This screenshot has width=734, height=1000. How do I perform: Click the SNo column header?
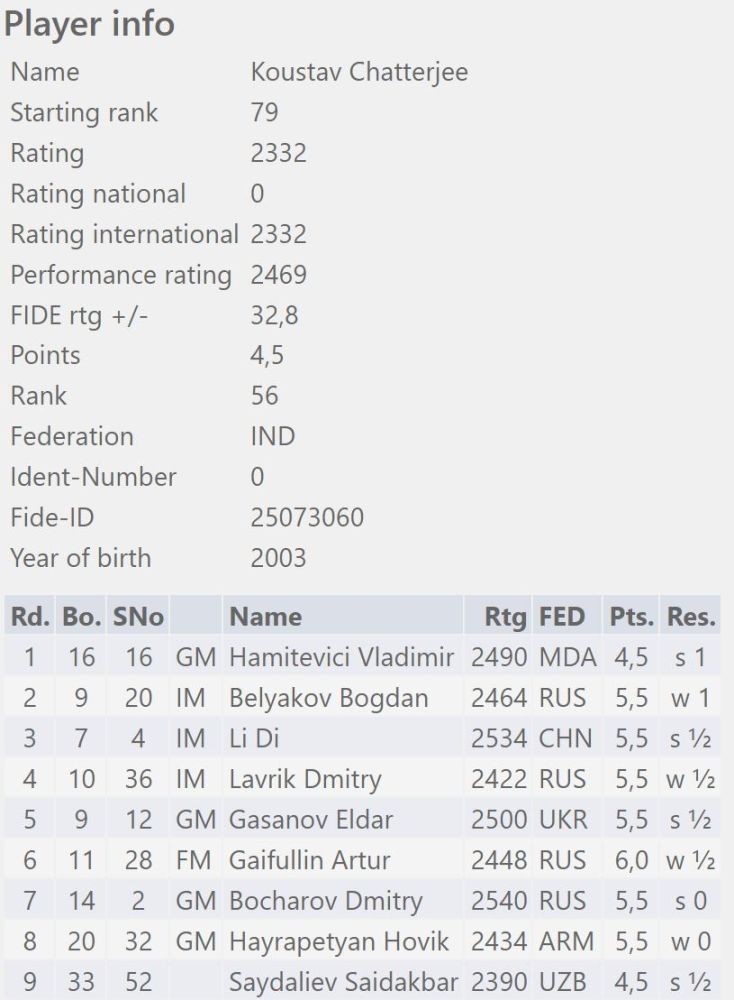138,617
